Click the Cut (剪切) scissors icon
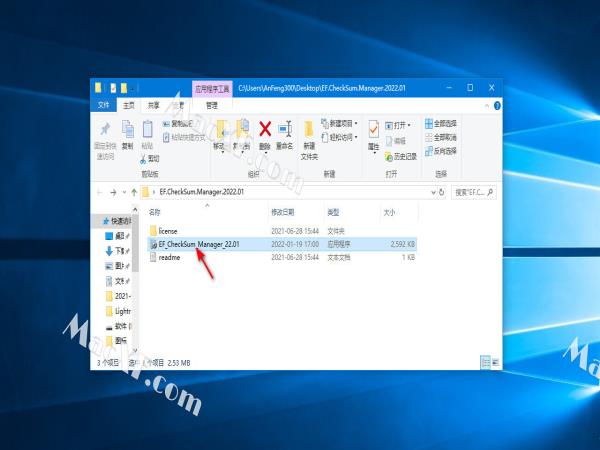Viewport: 600px width, 450px height. (151, 158)
